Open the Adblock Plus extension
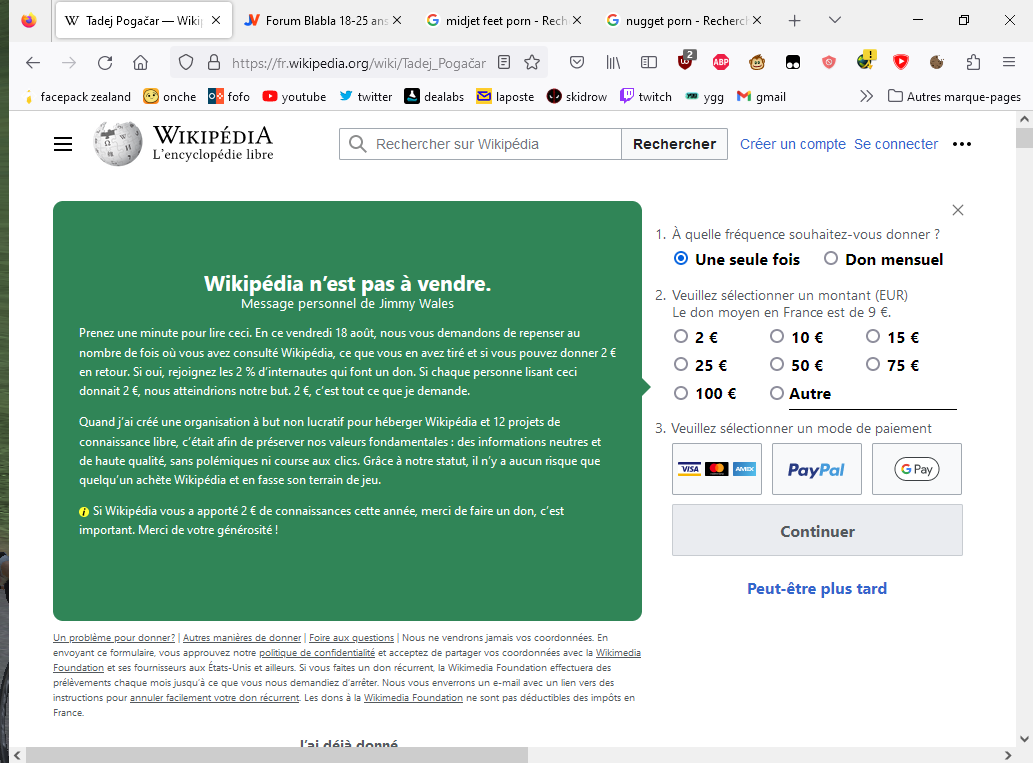Screen dimensions: 1033x763 pos(721,63)
